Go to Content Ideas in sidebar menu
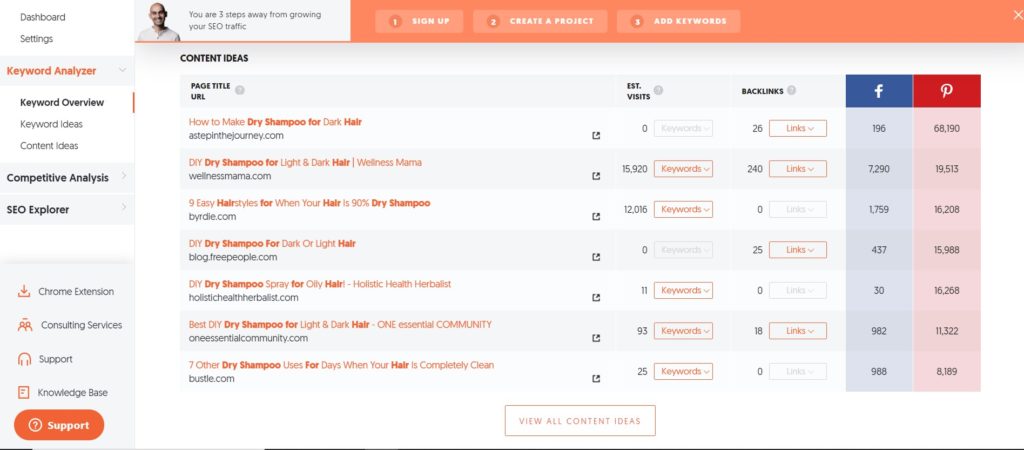Image resolution: width=1024 pixels, height=450 pixels. click(49, 146)
